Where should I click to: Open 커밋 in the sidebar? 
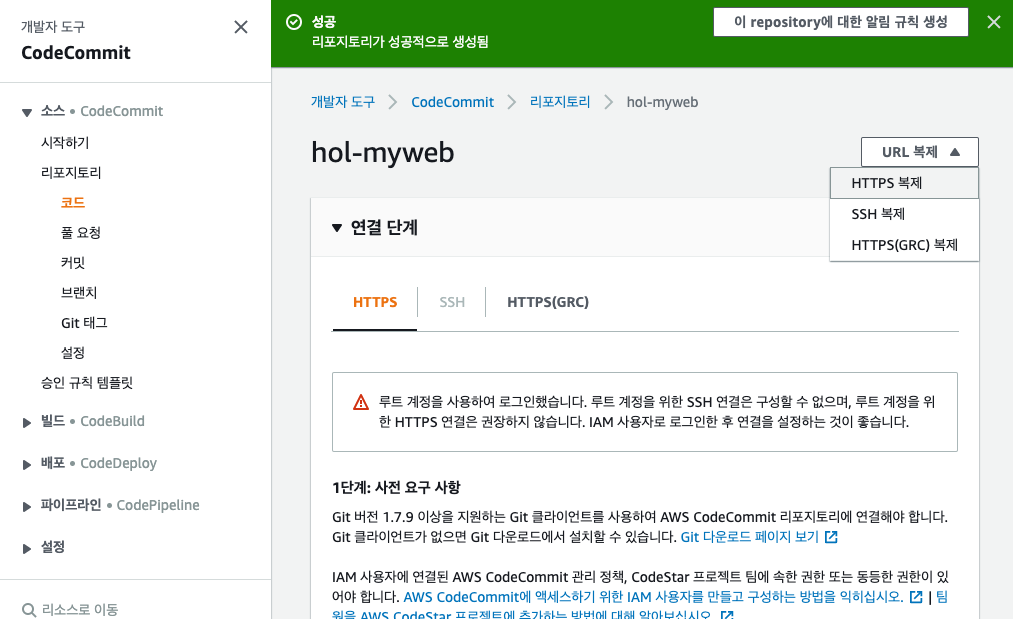[72, 263]
